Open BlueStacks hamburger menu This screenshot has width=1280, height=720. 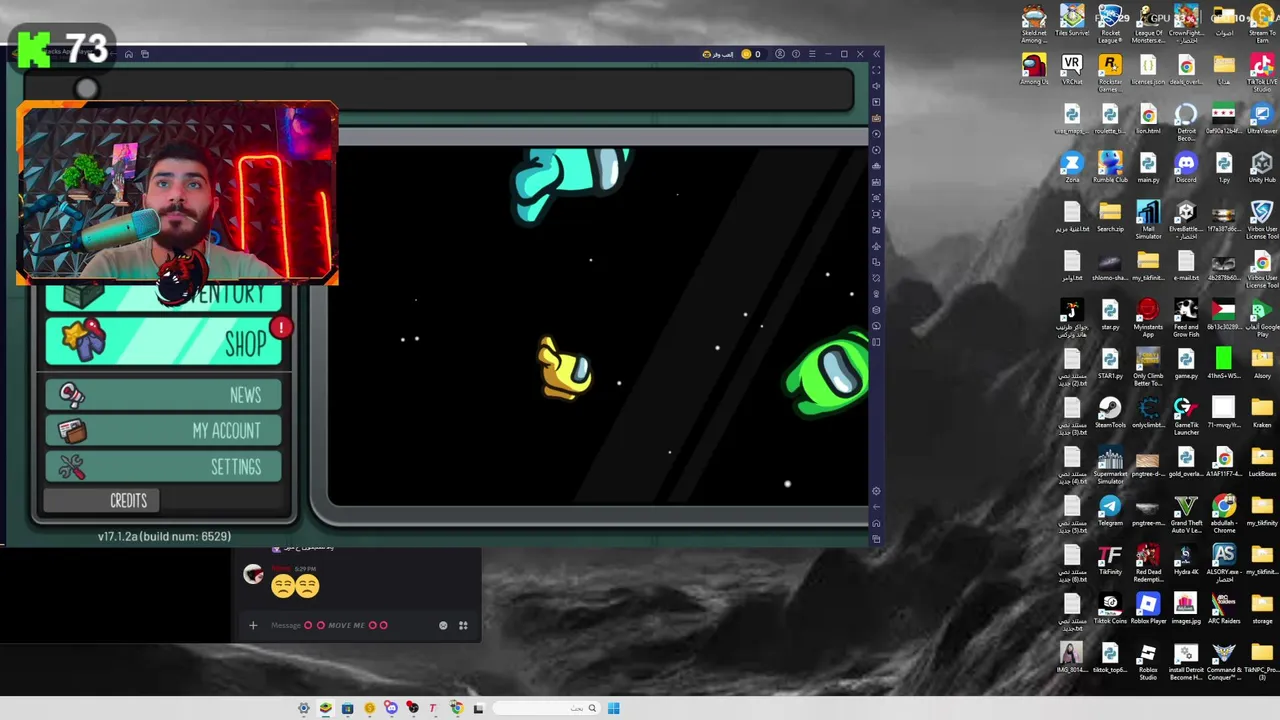click(x=812, y=54)
